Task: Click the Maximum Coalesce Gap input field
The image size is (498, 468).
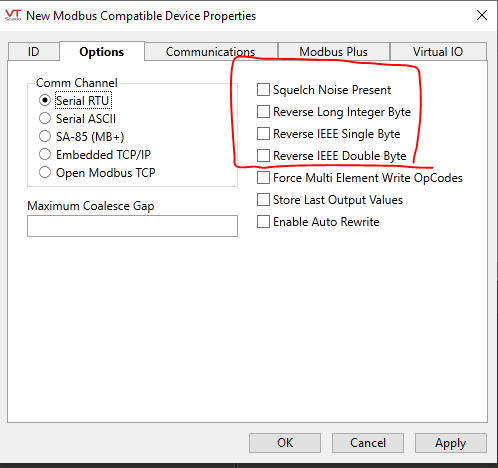Action: (x=132, y=226)
